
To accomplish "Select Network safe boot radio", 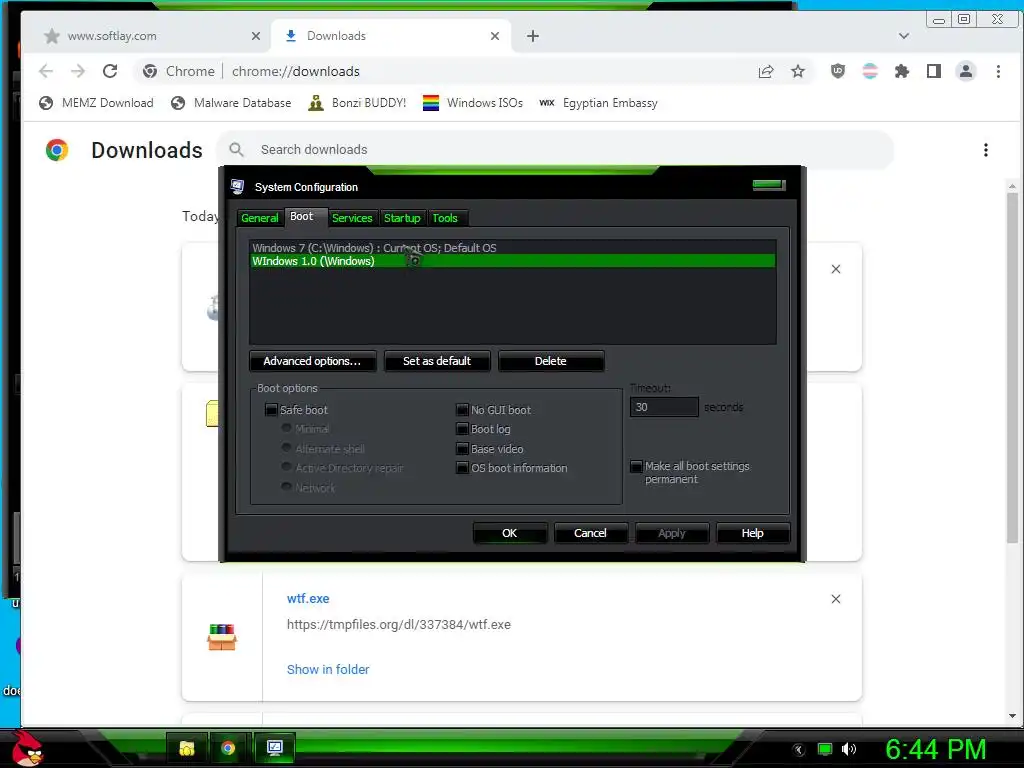I will tap(286, 487).
